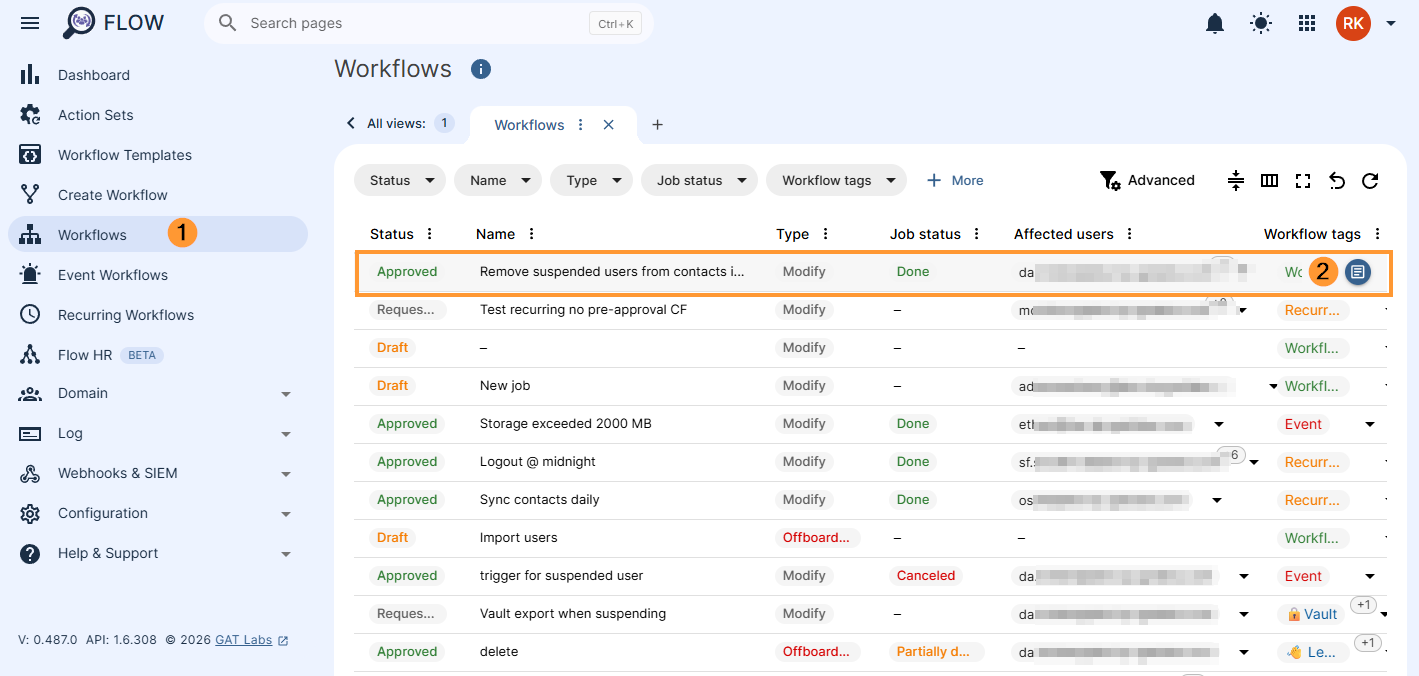Toggle row density icon

click(x=1236, y=181)
